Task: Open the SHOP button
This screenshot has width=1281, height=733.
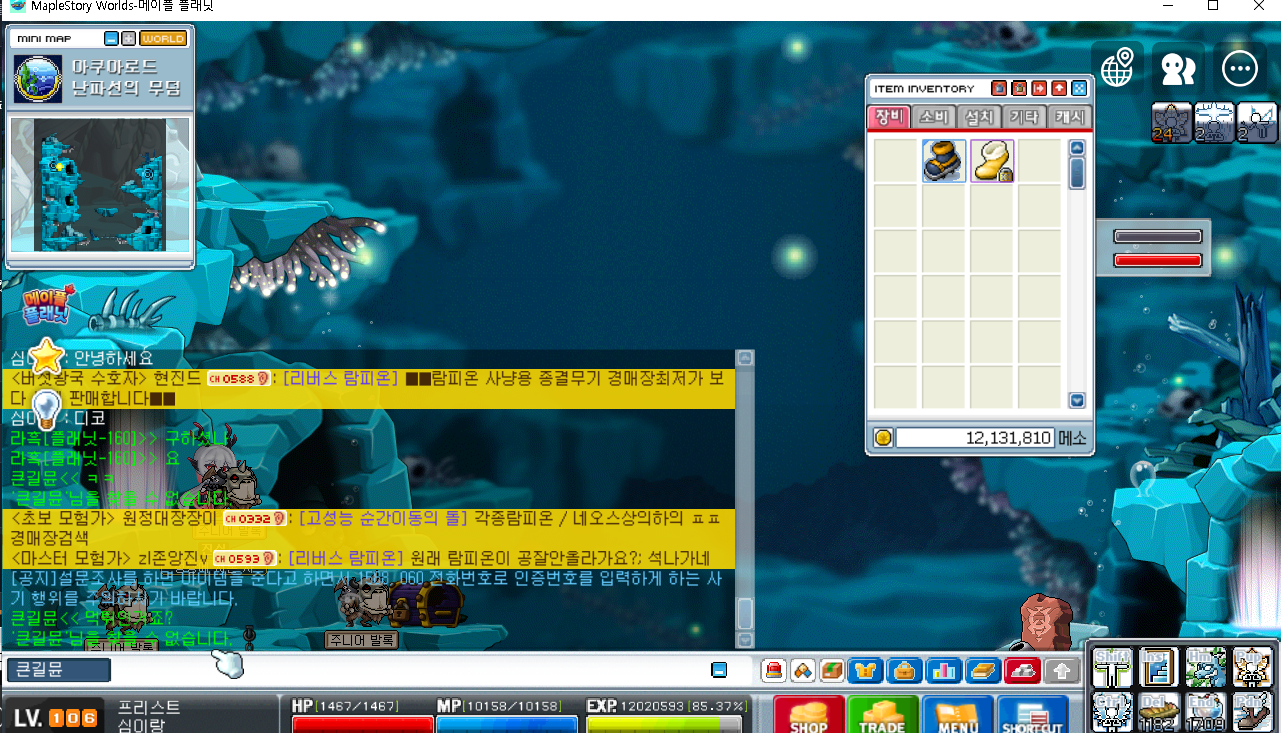Action: pyautogui.click(x=809, y=715)
